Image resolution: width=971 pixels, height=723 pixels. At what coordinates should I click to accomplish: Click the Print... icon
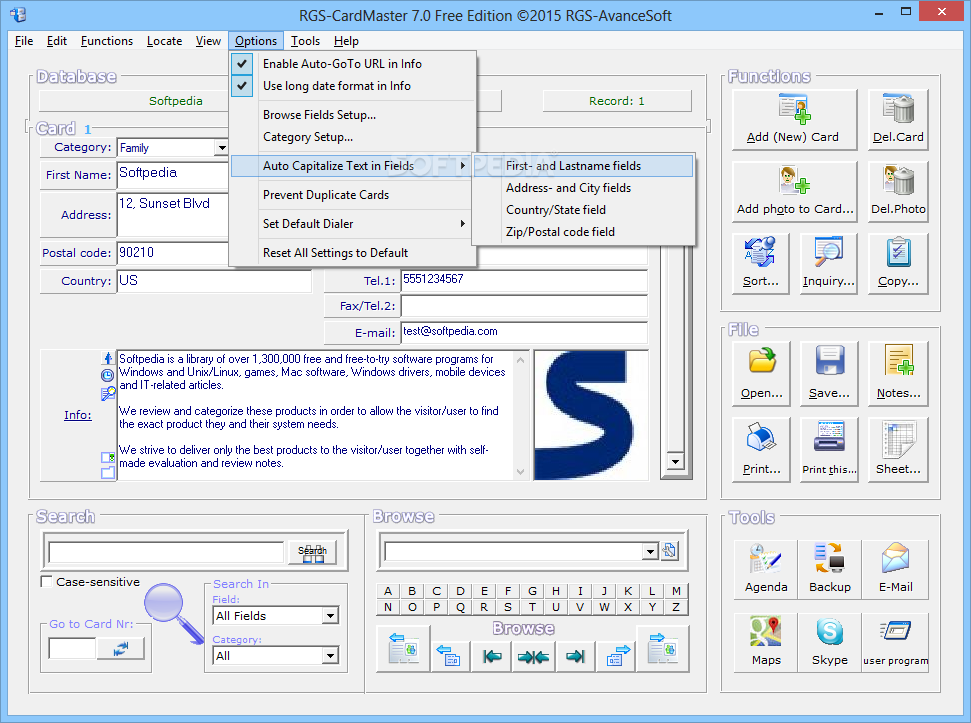pos(761,449)
